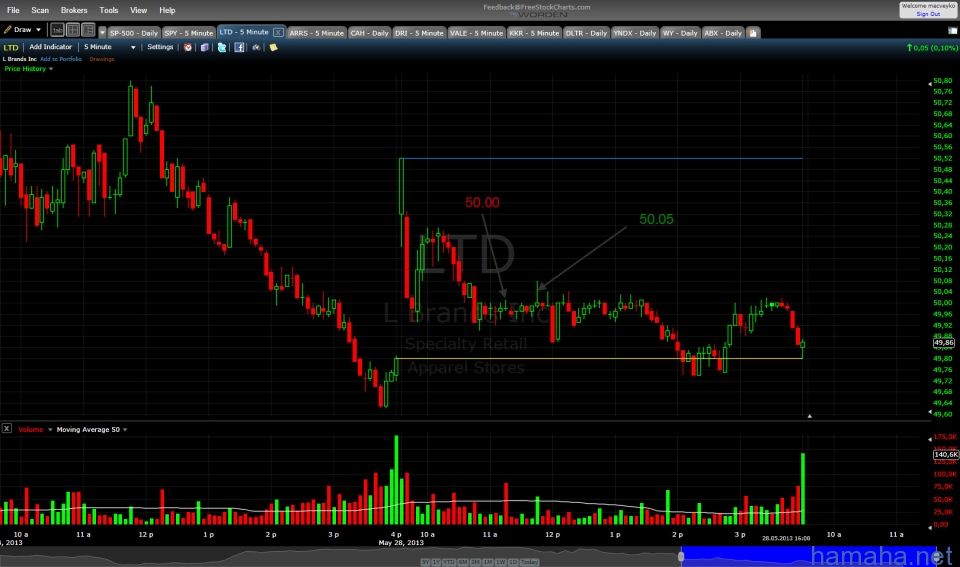The width and height of the screenshot is (960, 567).
Task: Click the 0,05 (0,10%) price change
Action: click(x=932, y=47)
